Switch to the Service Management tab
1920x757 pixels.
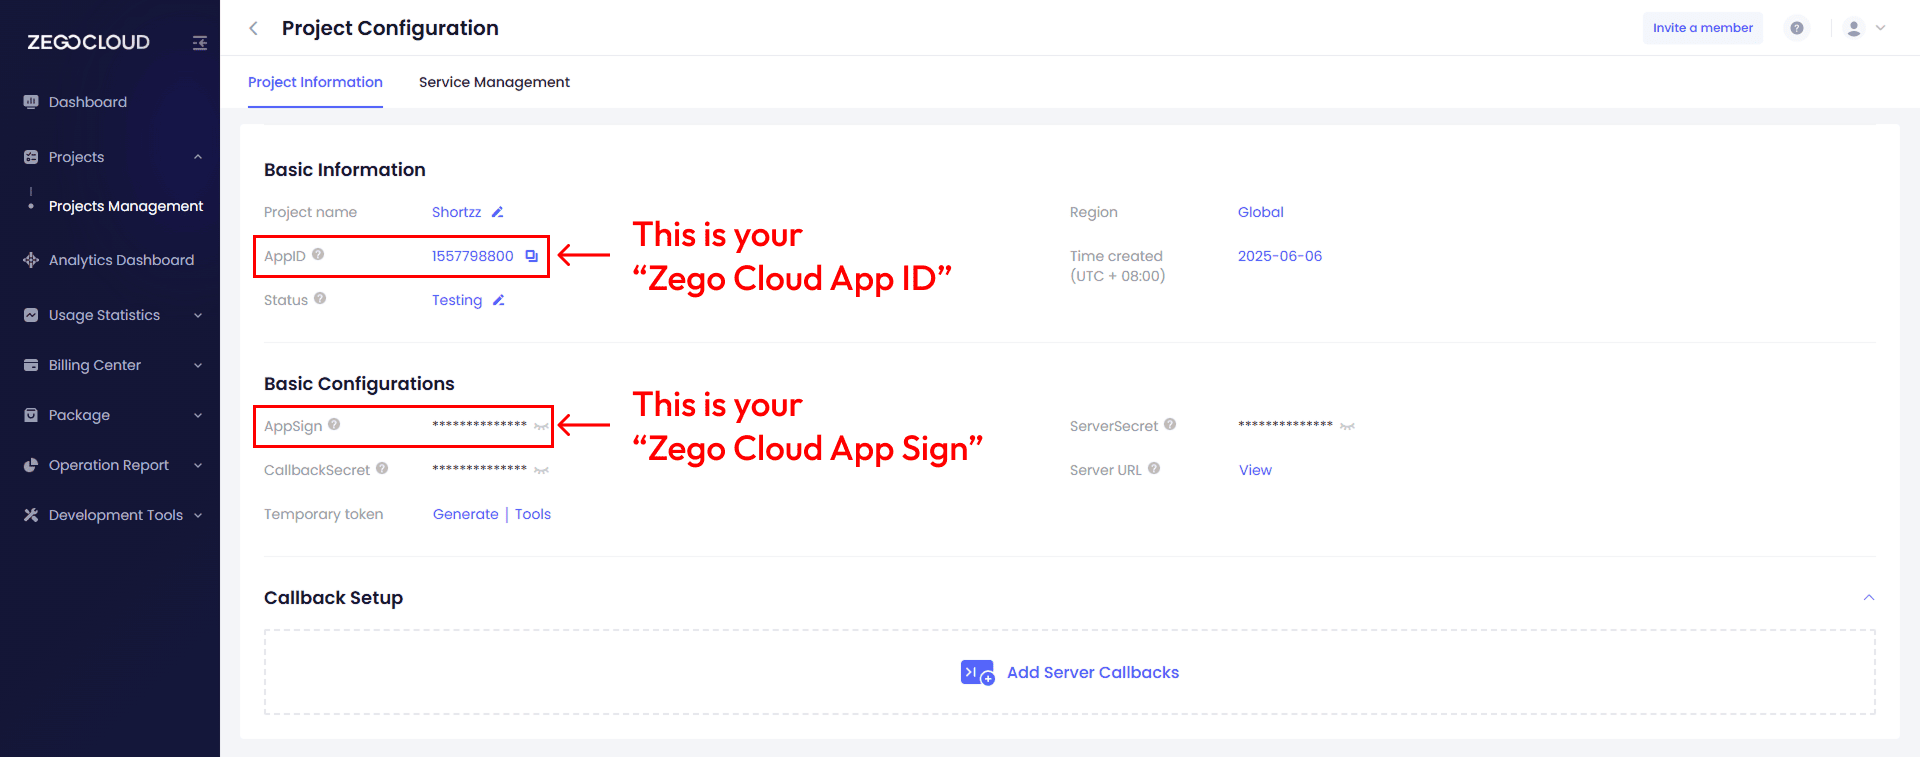point(494,82)
